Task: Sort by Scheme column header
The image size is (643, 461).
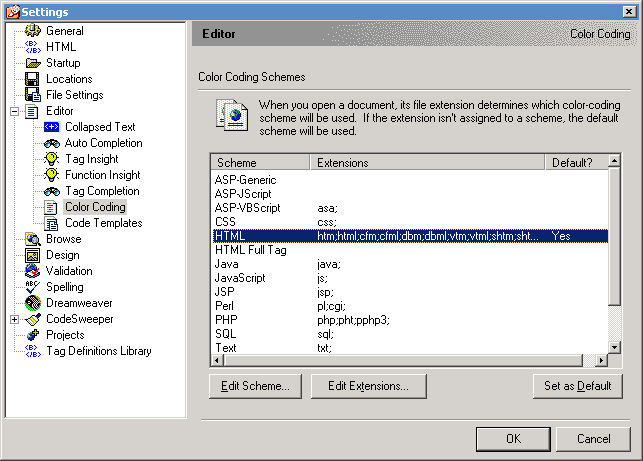Action: click(x=260, y=163)
